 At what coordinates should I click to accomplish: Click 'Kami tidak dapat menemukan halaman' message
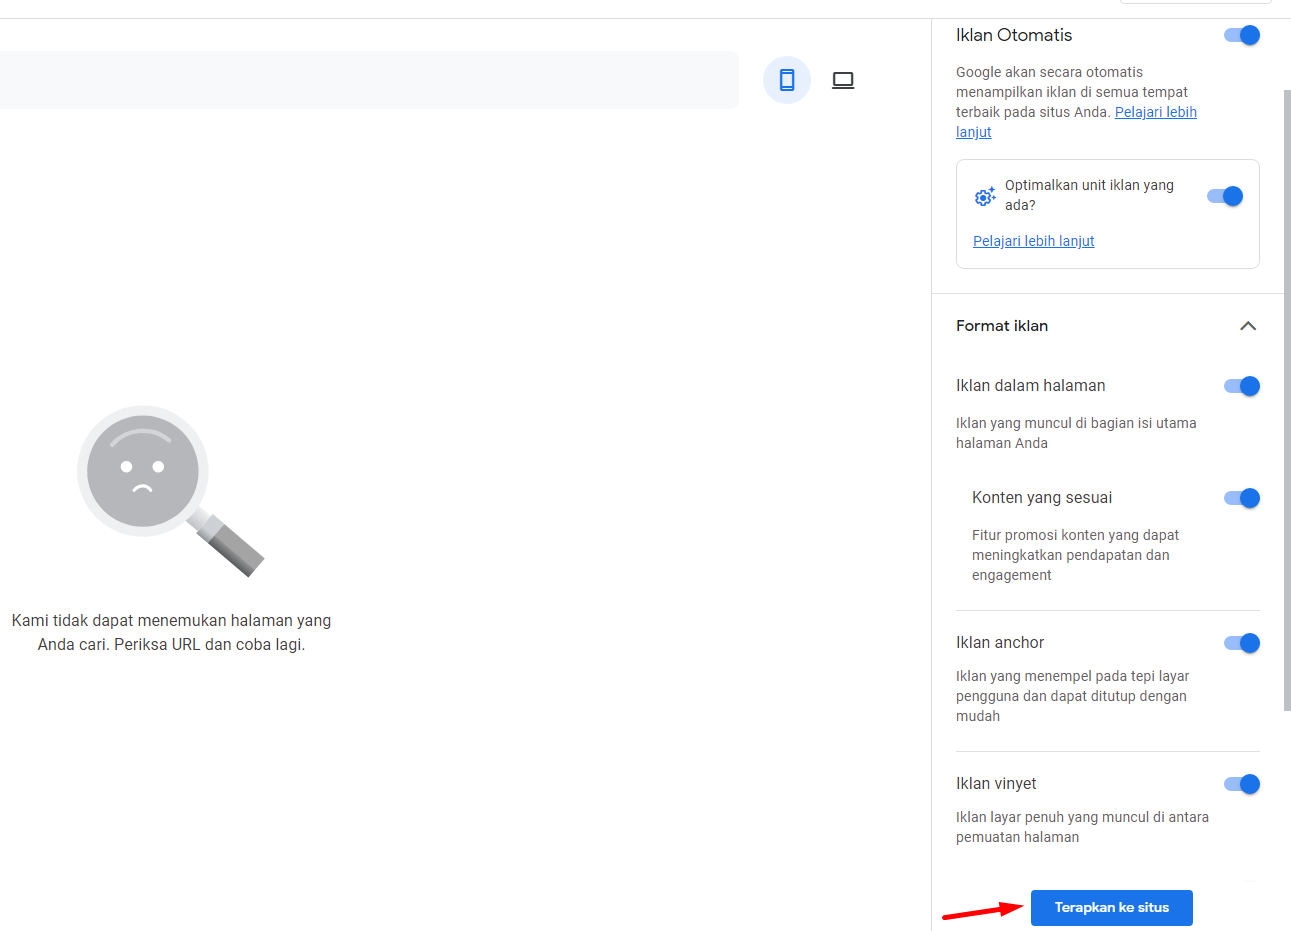click(x=171, y=633)
